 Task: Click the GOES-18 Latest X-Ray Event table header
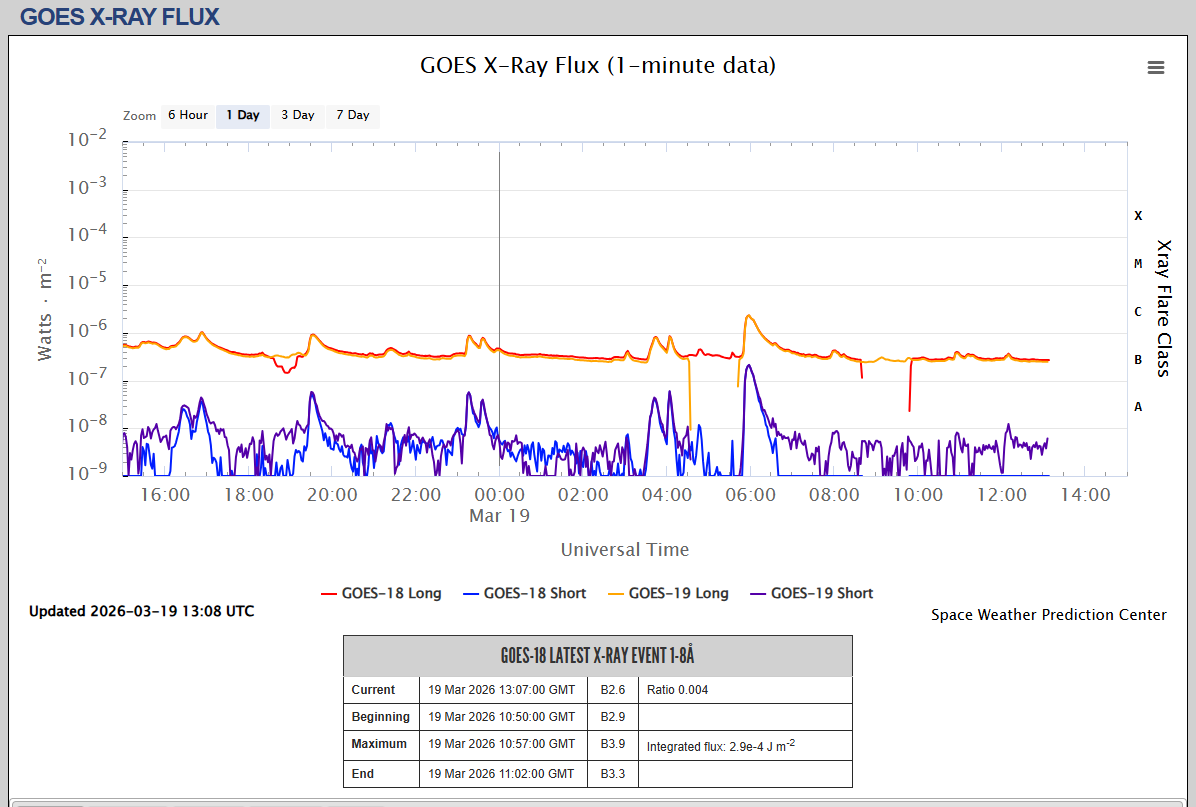click(597, 656)
